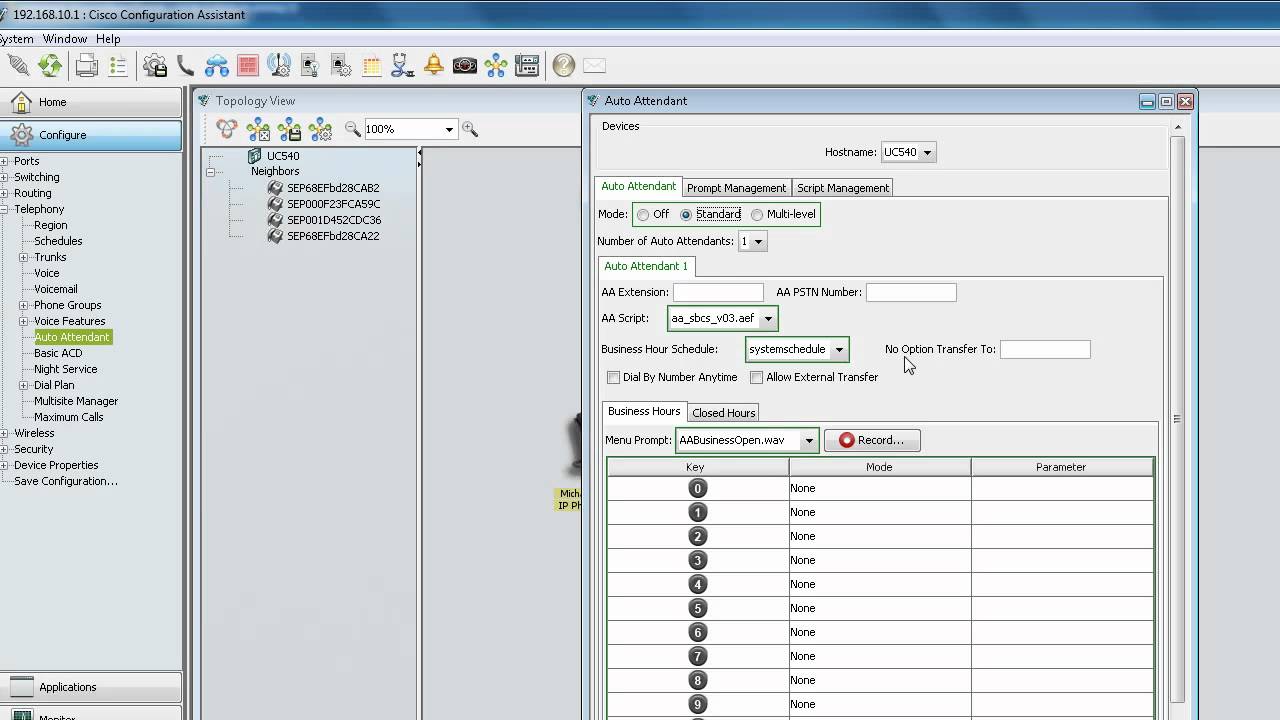Enable the Dial By Number Anytime checkbox
The width and height of the screenshot is (1280, 720).
(614, 377)
